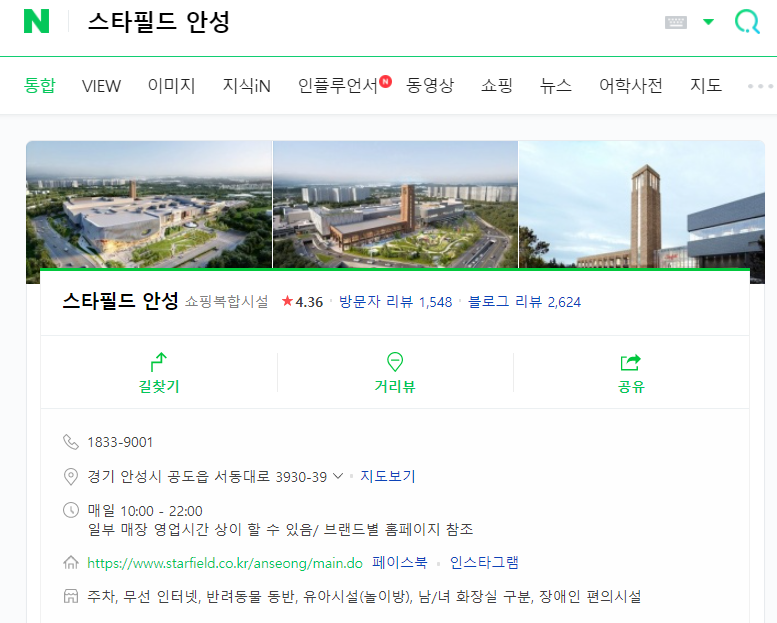The image size is (777, 623).
Task: Click the 공유 share icon
Action: [x=631, y=362]
